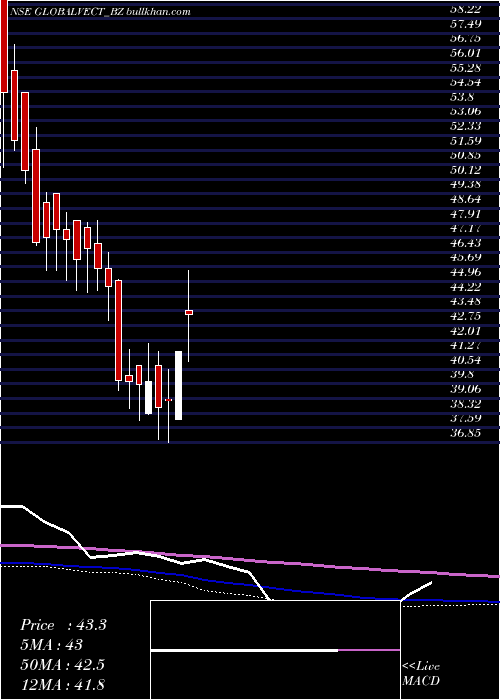The width and height of the screenshot is (500, 700).
Task: Click the 47.91 price level label
Action: pyautogui.click(x=466, y=214)
